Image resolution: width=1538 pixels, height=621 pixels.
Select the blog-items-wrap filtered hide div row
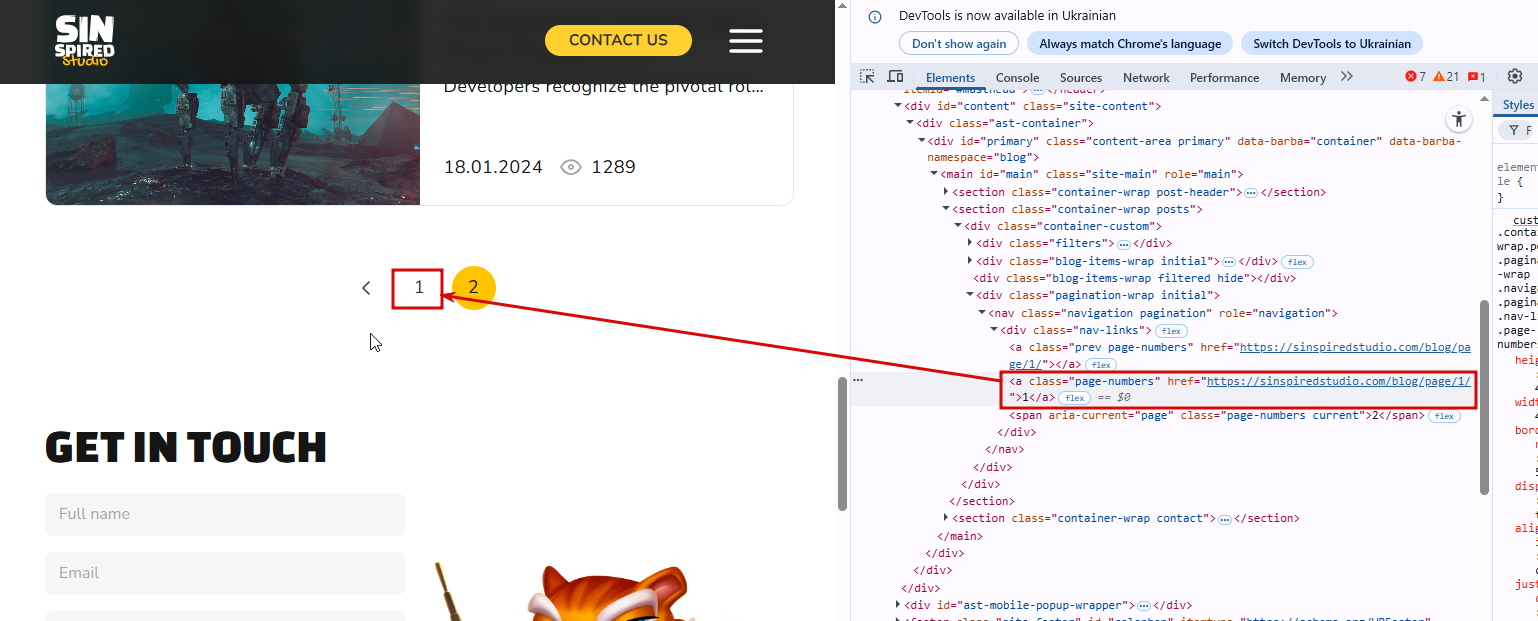[1135, 278]
